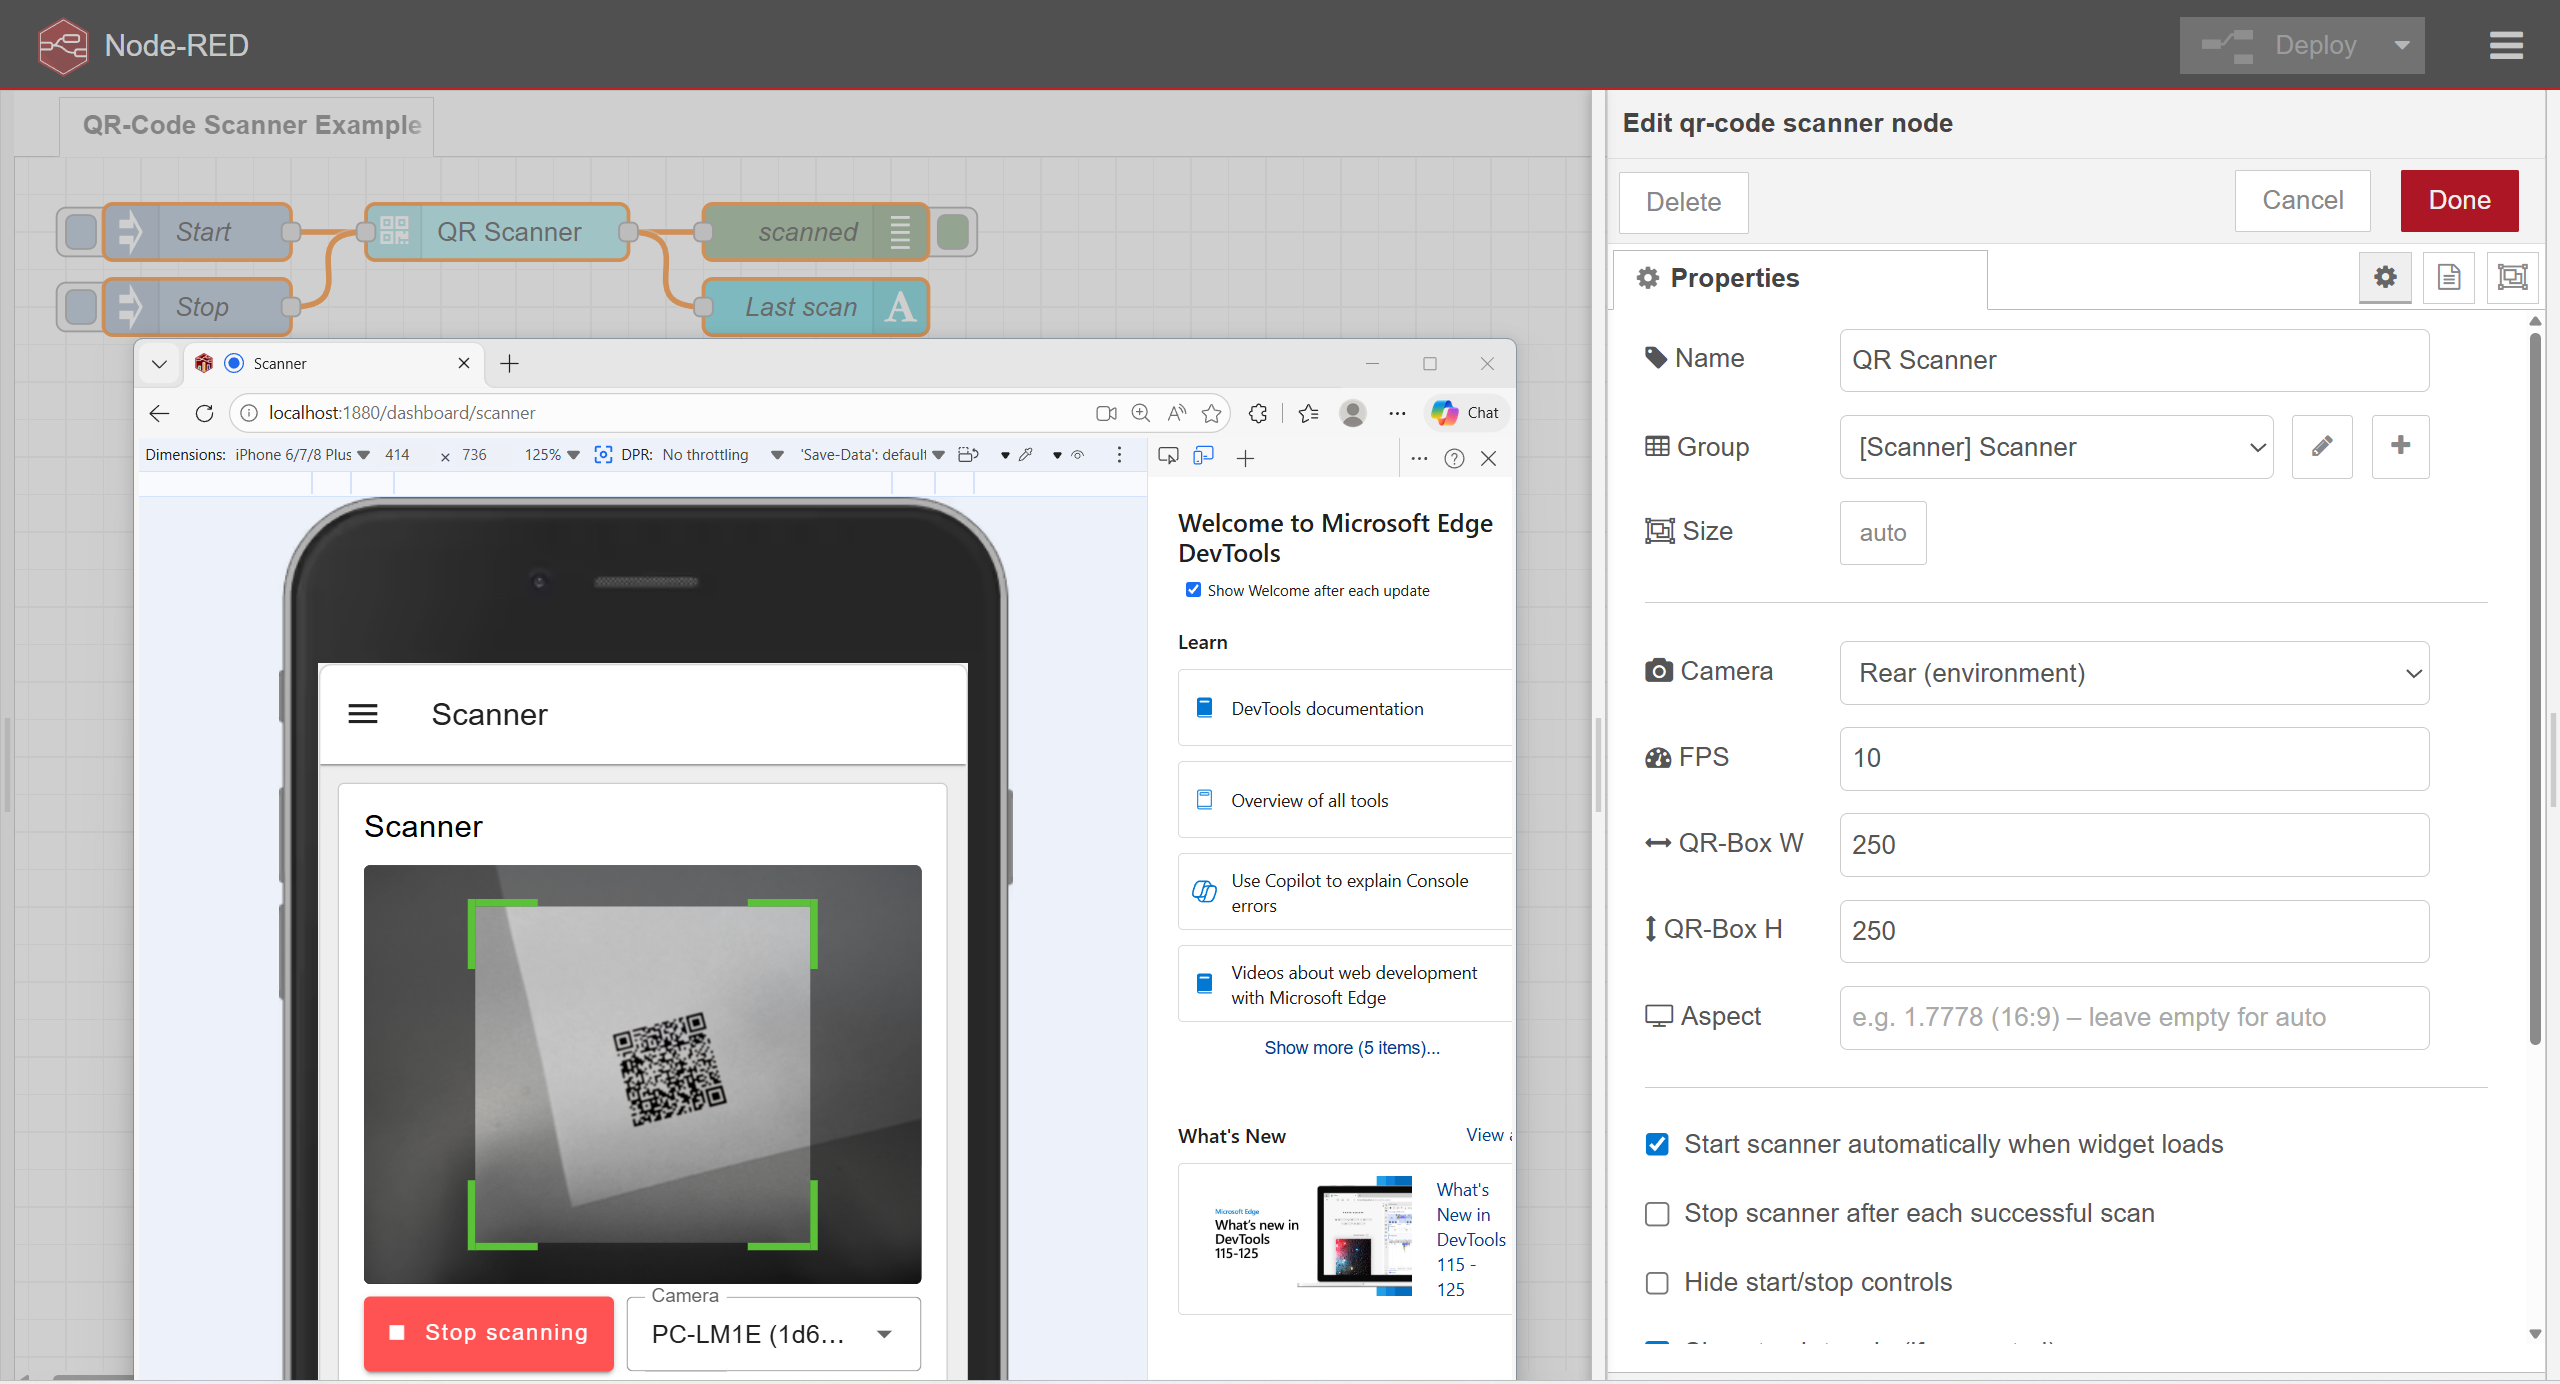Click the Last scan text node icon

900,307
